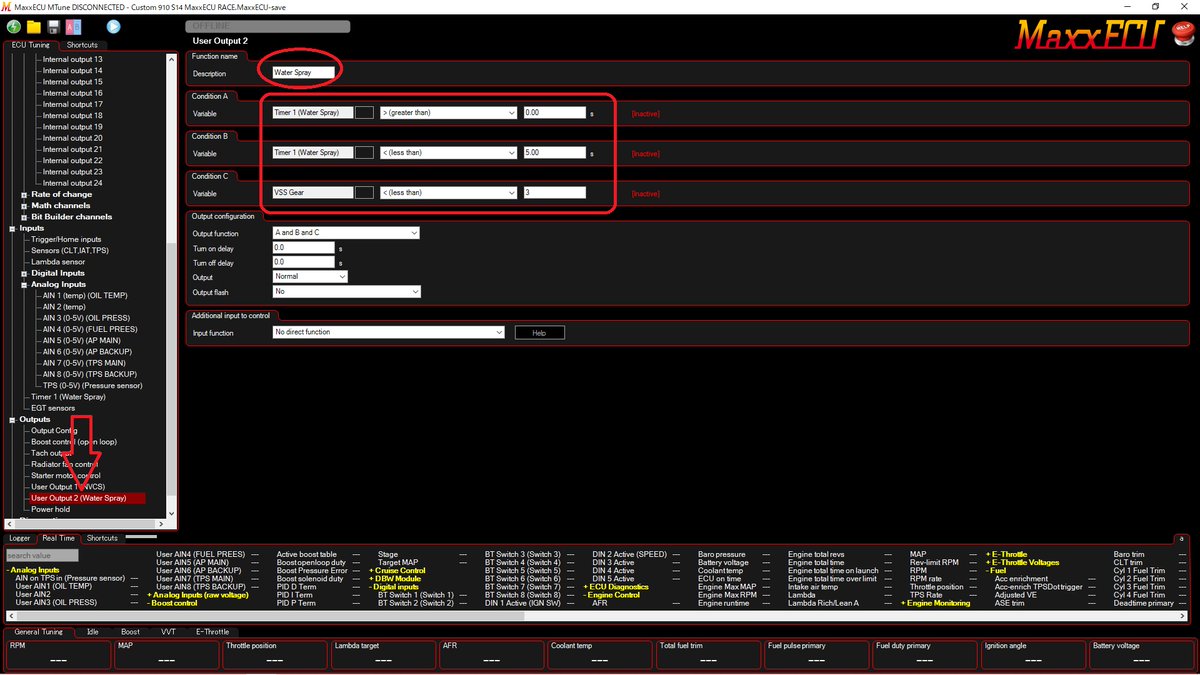This screenshot has height=675, width=1200.
Task: Expand the Cruise Control real-time group
Action: [x=397, y=570]
